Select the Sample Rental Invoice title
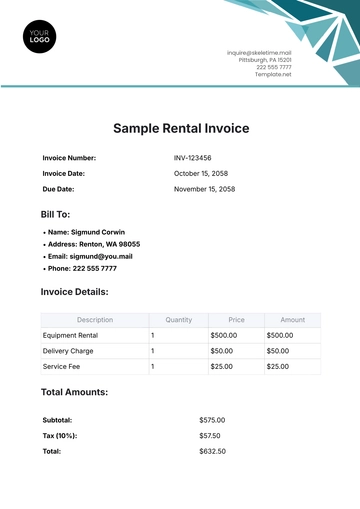The image size is (360, 509). [181, 128]
